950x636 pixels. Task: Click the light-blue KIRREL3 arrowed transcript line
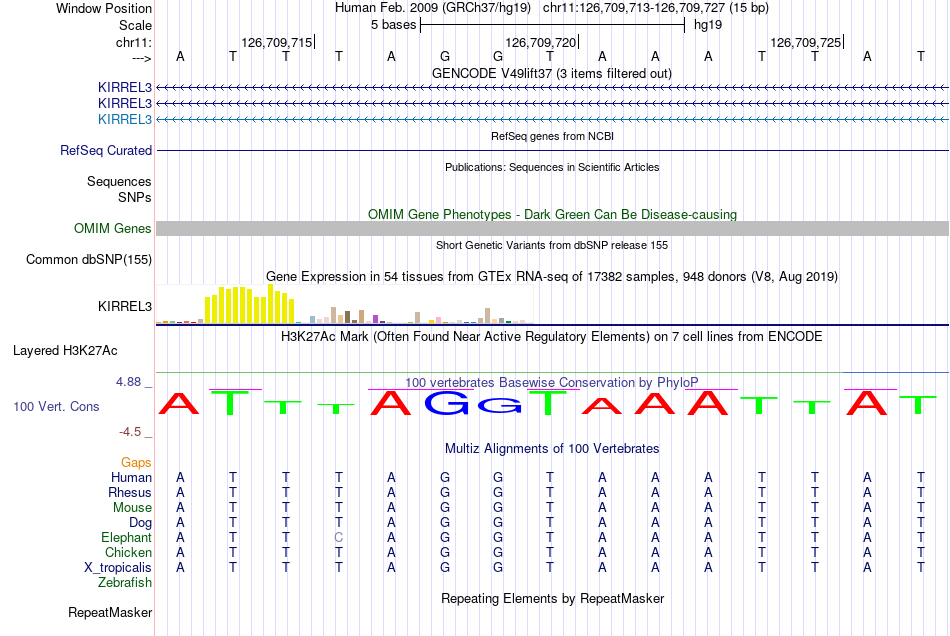(553, 119)
